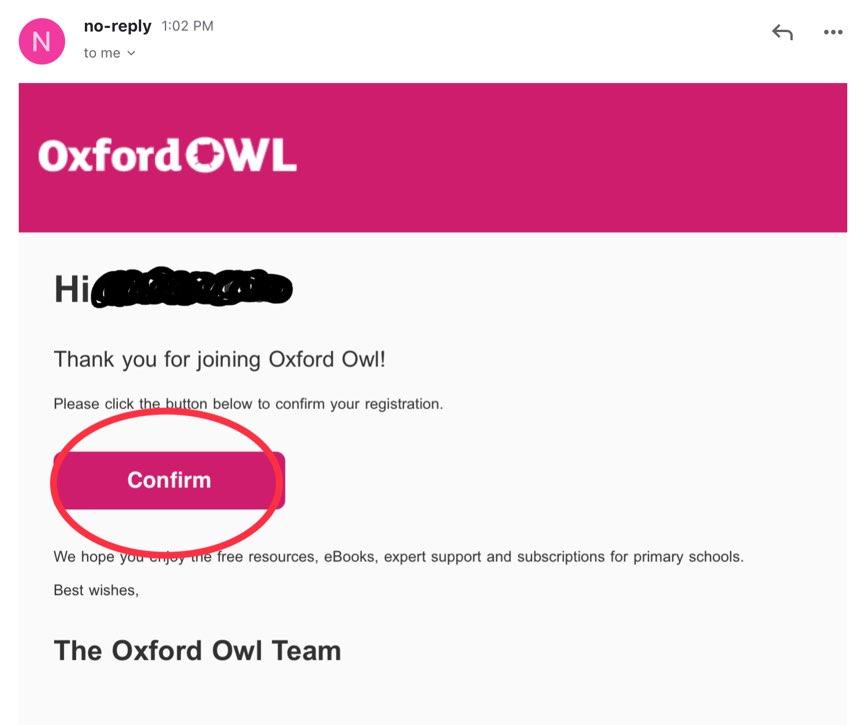Tap the to me recipient label
Image resolution: width=866 pixels, height=725 pixels.
click(102, 53)
